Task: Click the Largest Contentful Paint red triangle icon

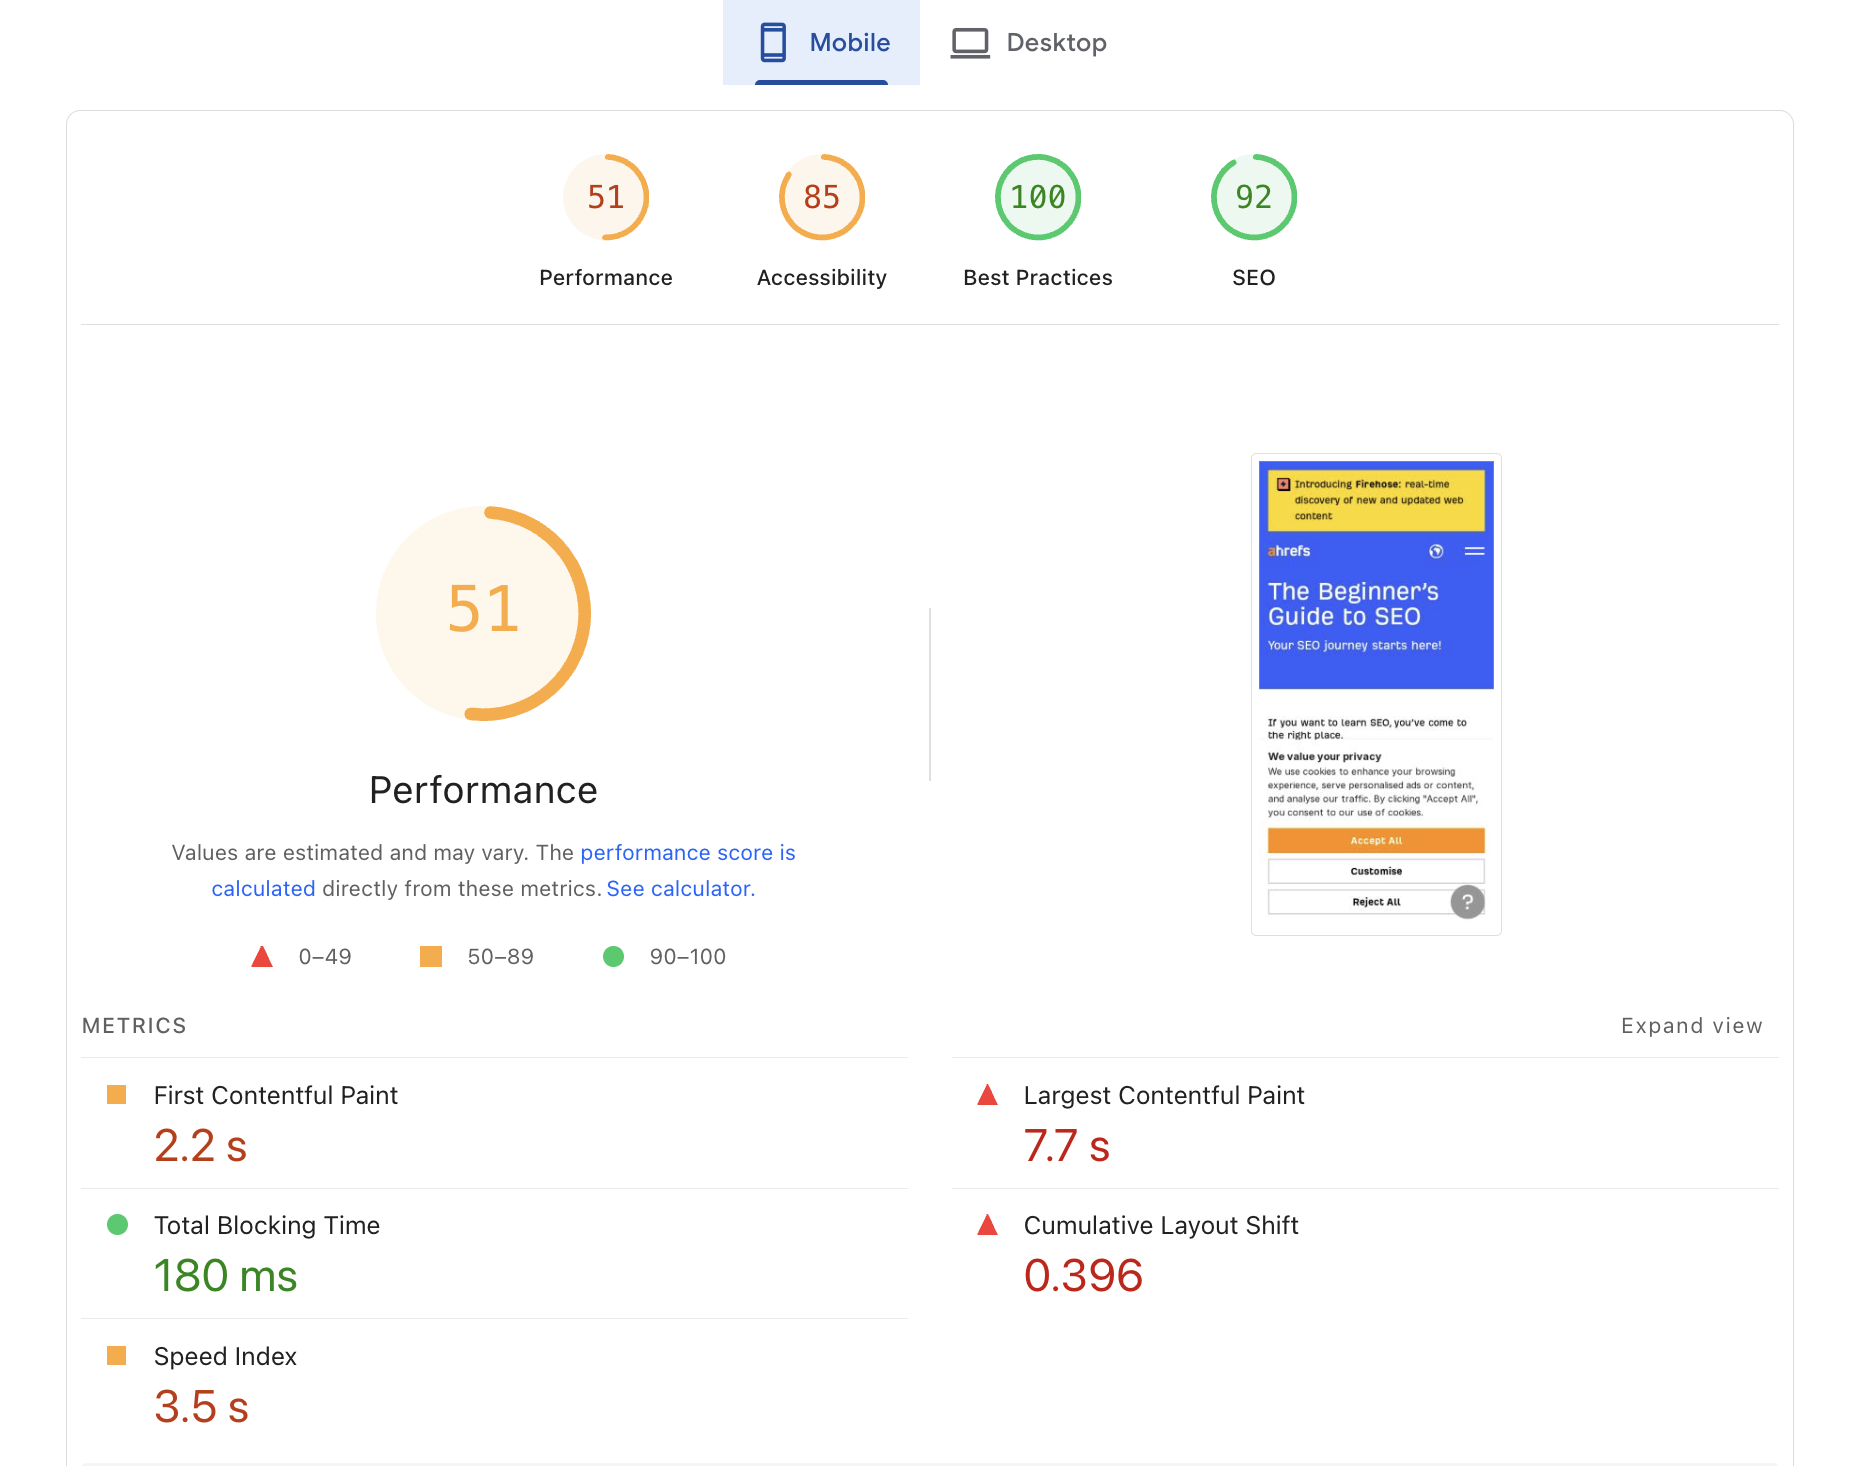Action: [x=987, y=1094]
